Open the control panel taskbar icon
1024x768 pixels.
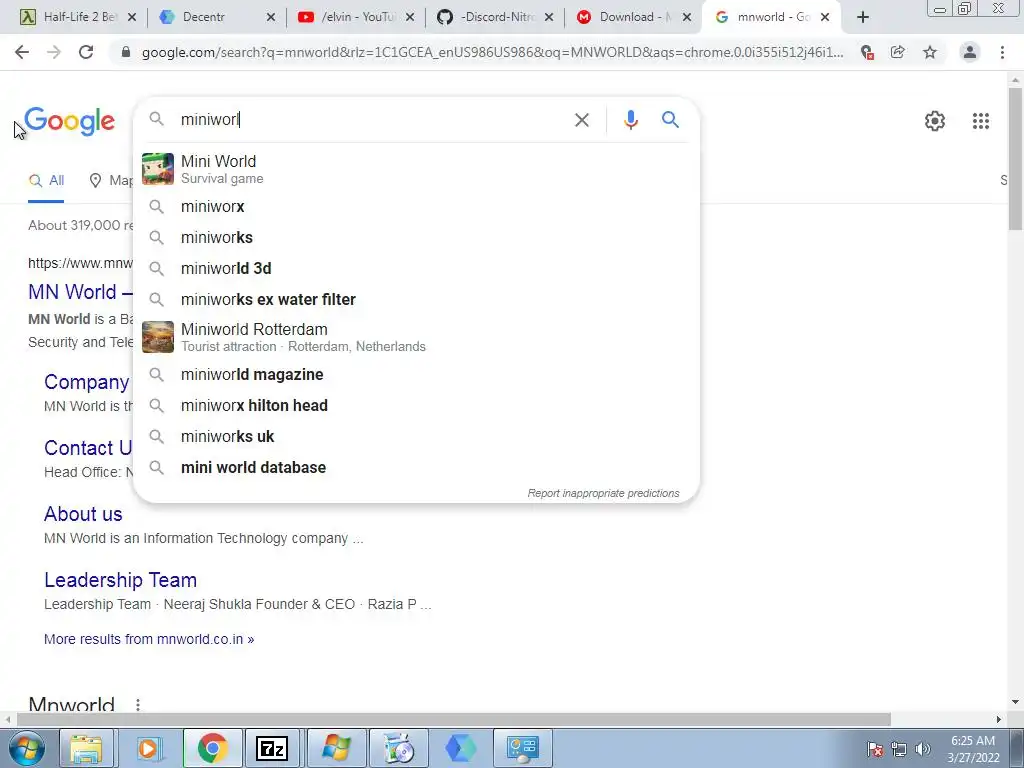(x=522, y=748)
